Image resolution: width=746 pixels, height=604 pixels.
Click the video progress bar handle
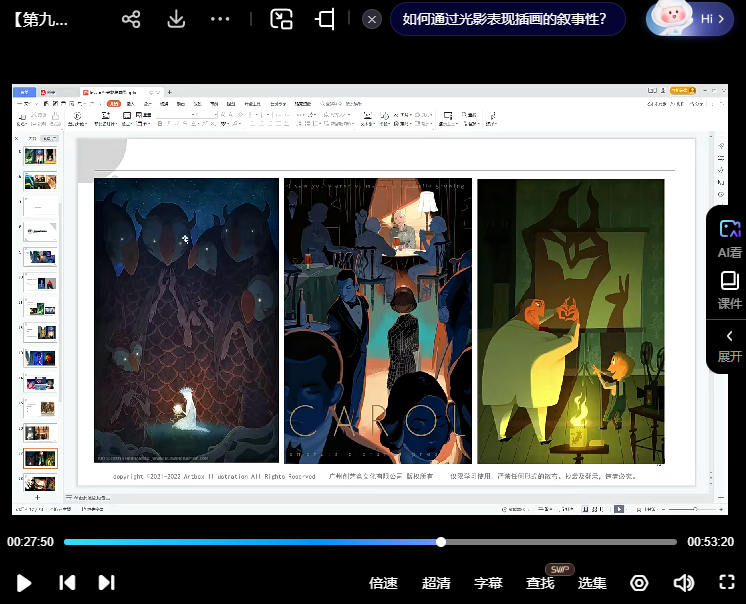(x=441, y=542)
